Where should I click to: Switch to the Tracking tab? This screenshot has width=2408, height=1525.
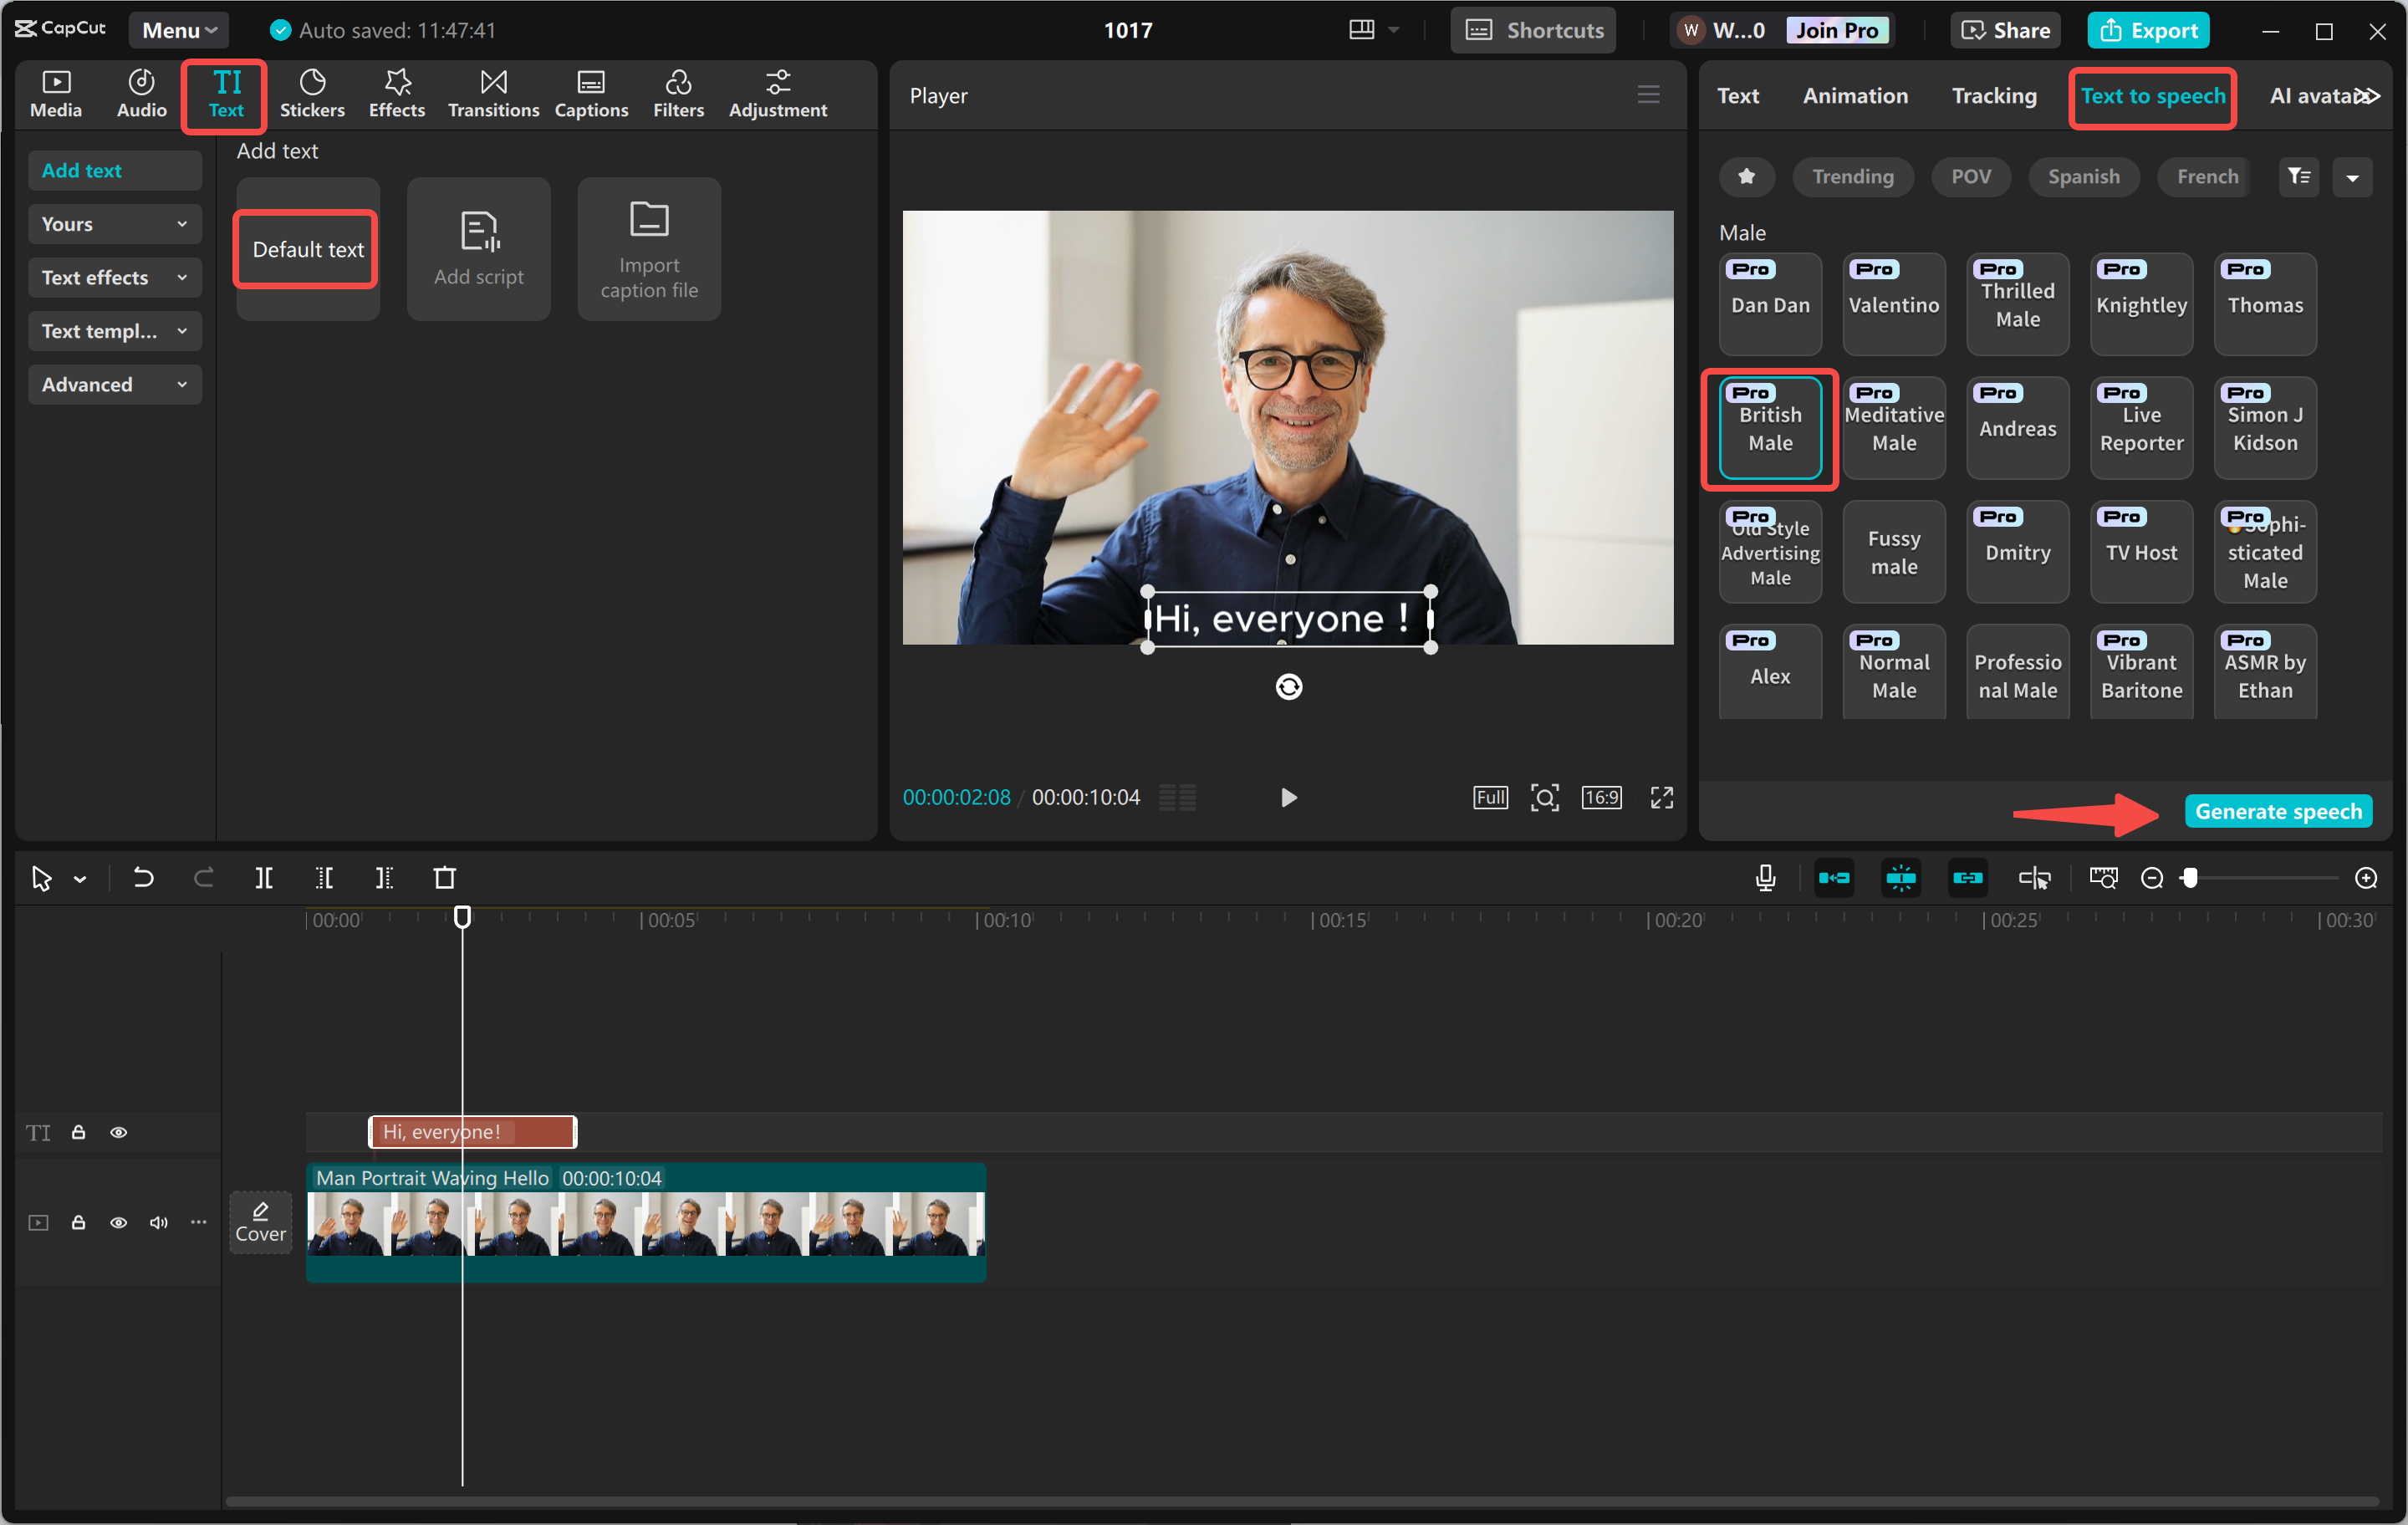[1993, 95]
